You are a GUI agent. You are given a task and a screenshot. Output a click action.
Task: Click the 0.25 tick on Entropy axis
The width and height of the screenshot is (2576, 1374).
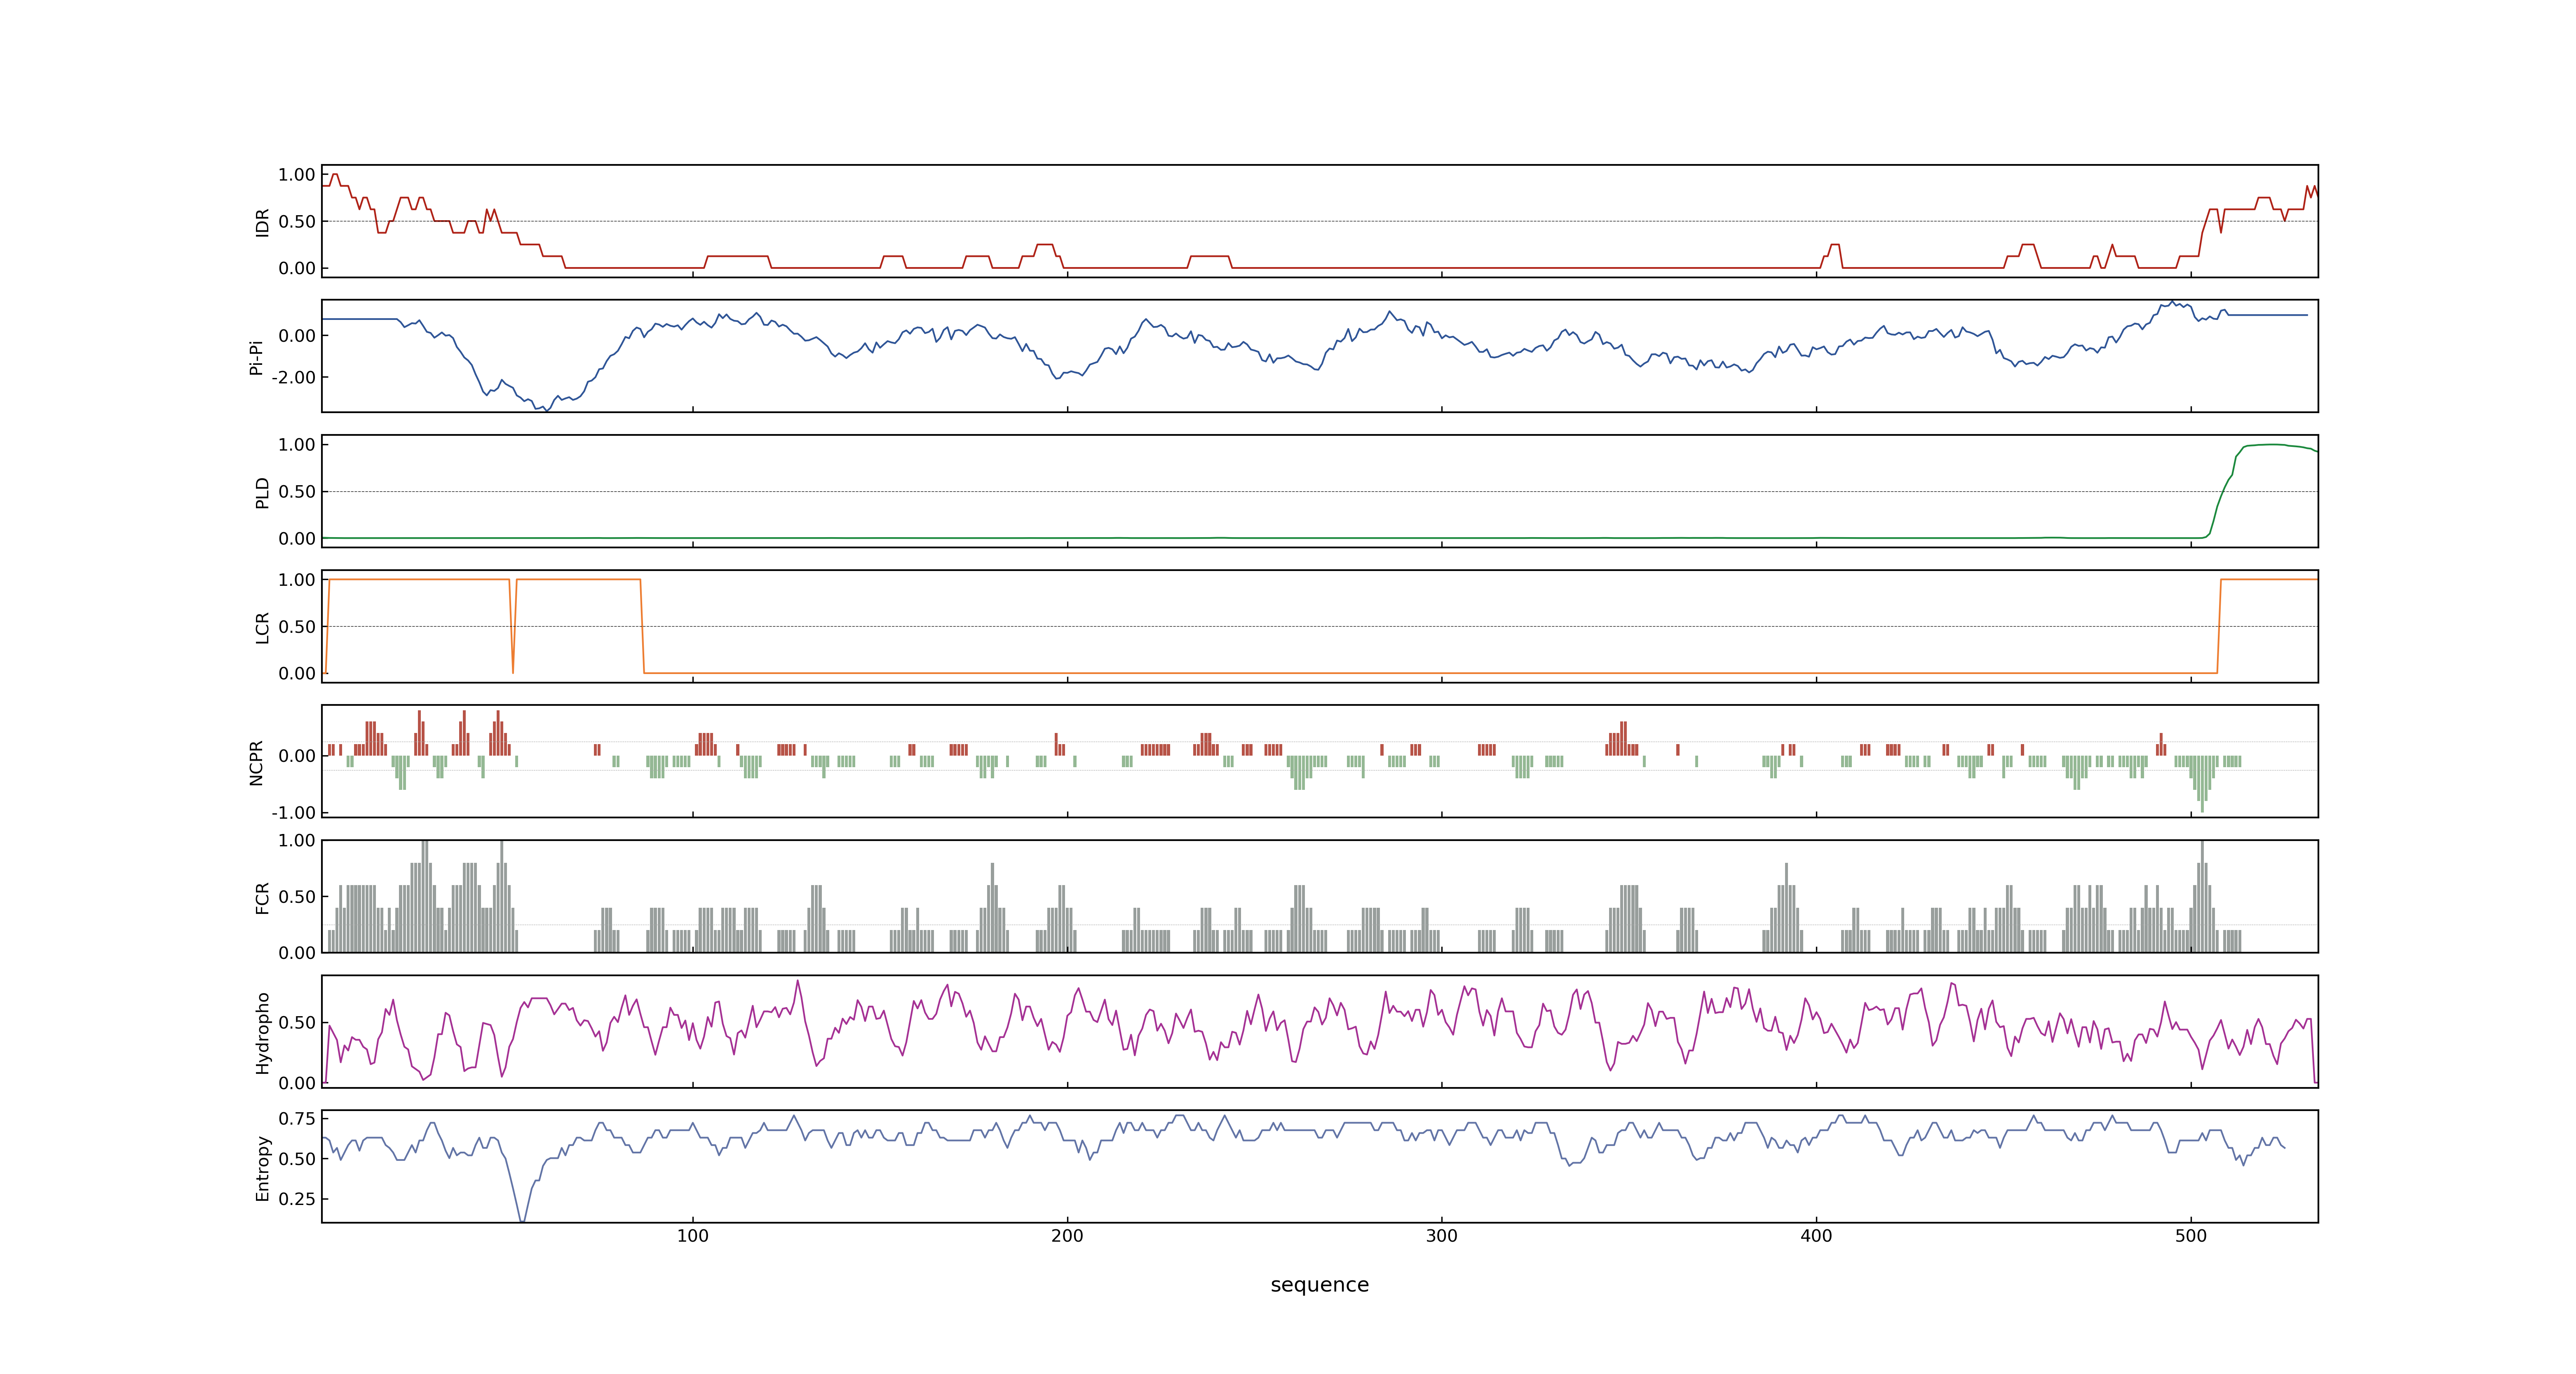pos(297,1199)
